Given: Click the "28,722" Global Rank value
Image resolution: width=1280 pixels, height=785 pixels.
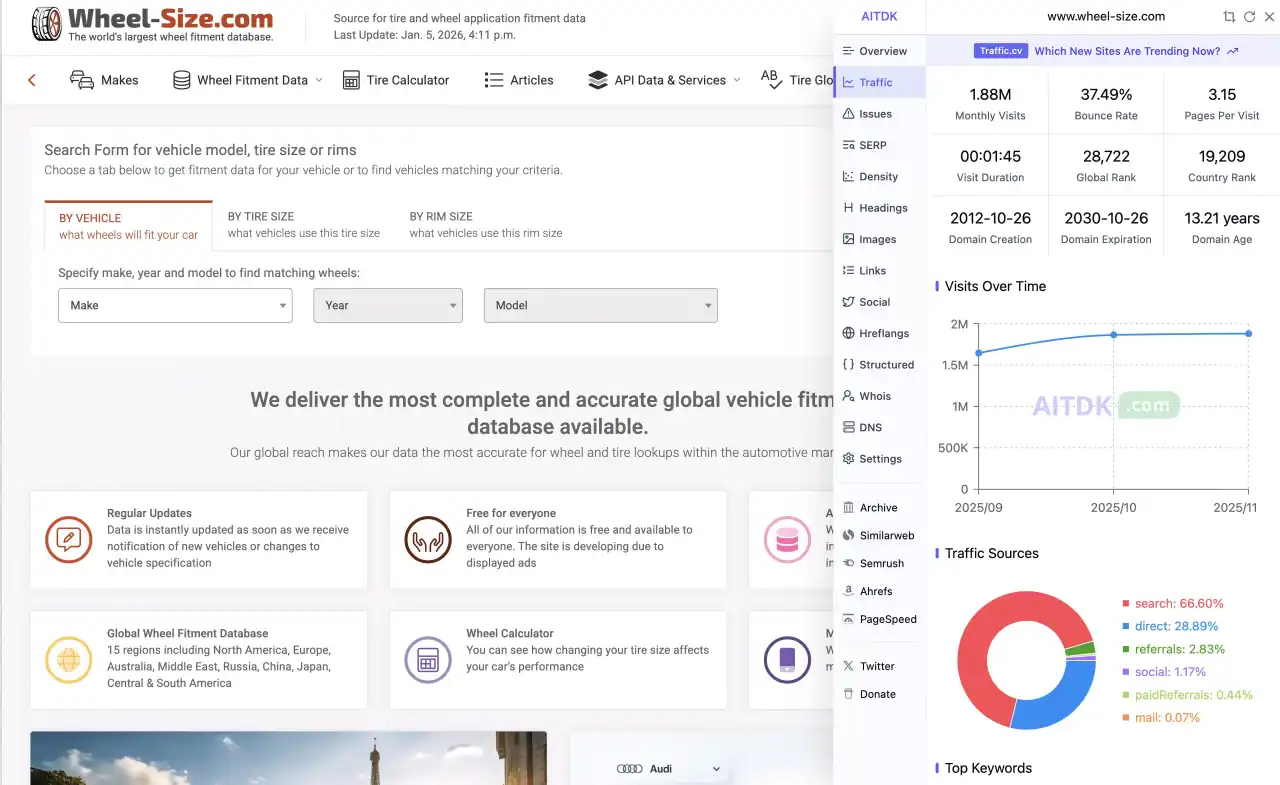Looking at the screenshot, I should (1106, 157).
